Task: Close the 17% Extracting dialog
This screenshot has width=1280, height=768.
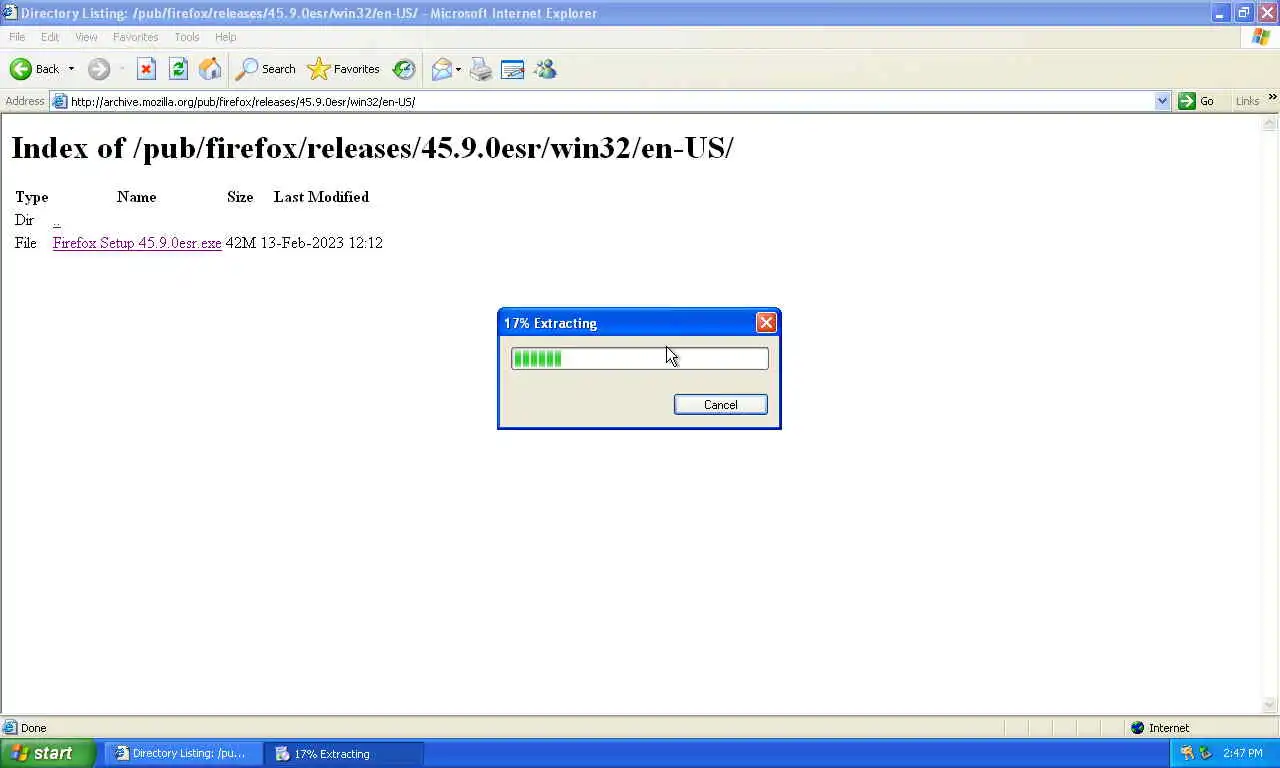Action: (766, 322)
